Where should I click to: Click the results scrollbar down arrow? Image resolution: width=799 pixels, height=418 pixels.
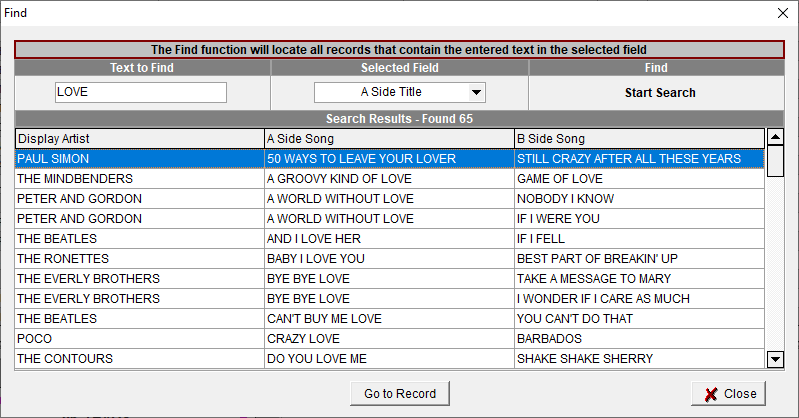[775, 359]
